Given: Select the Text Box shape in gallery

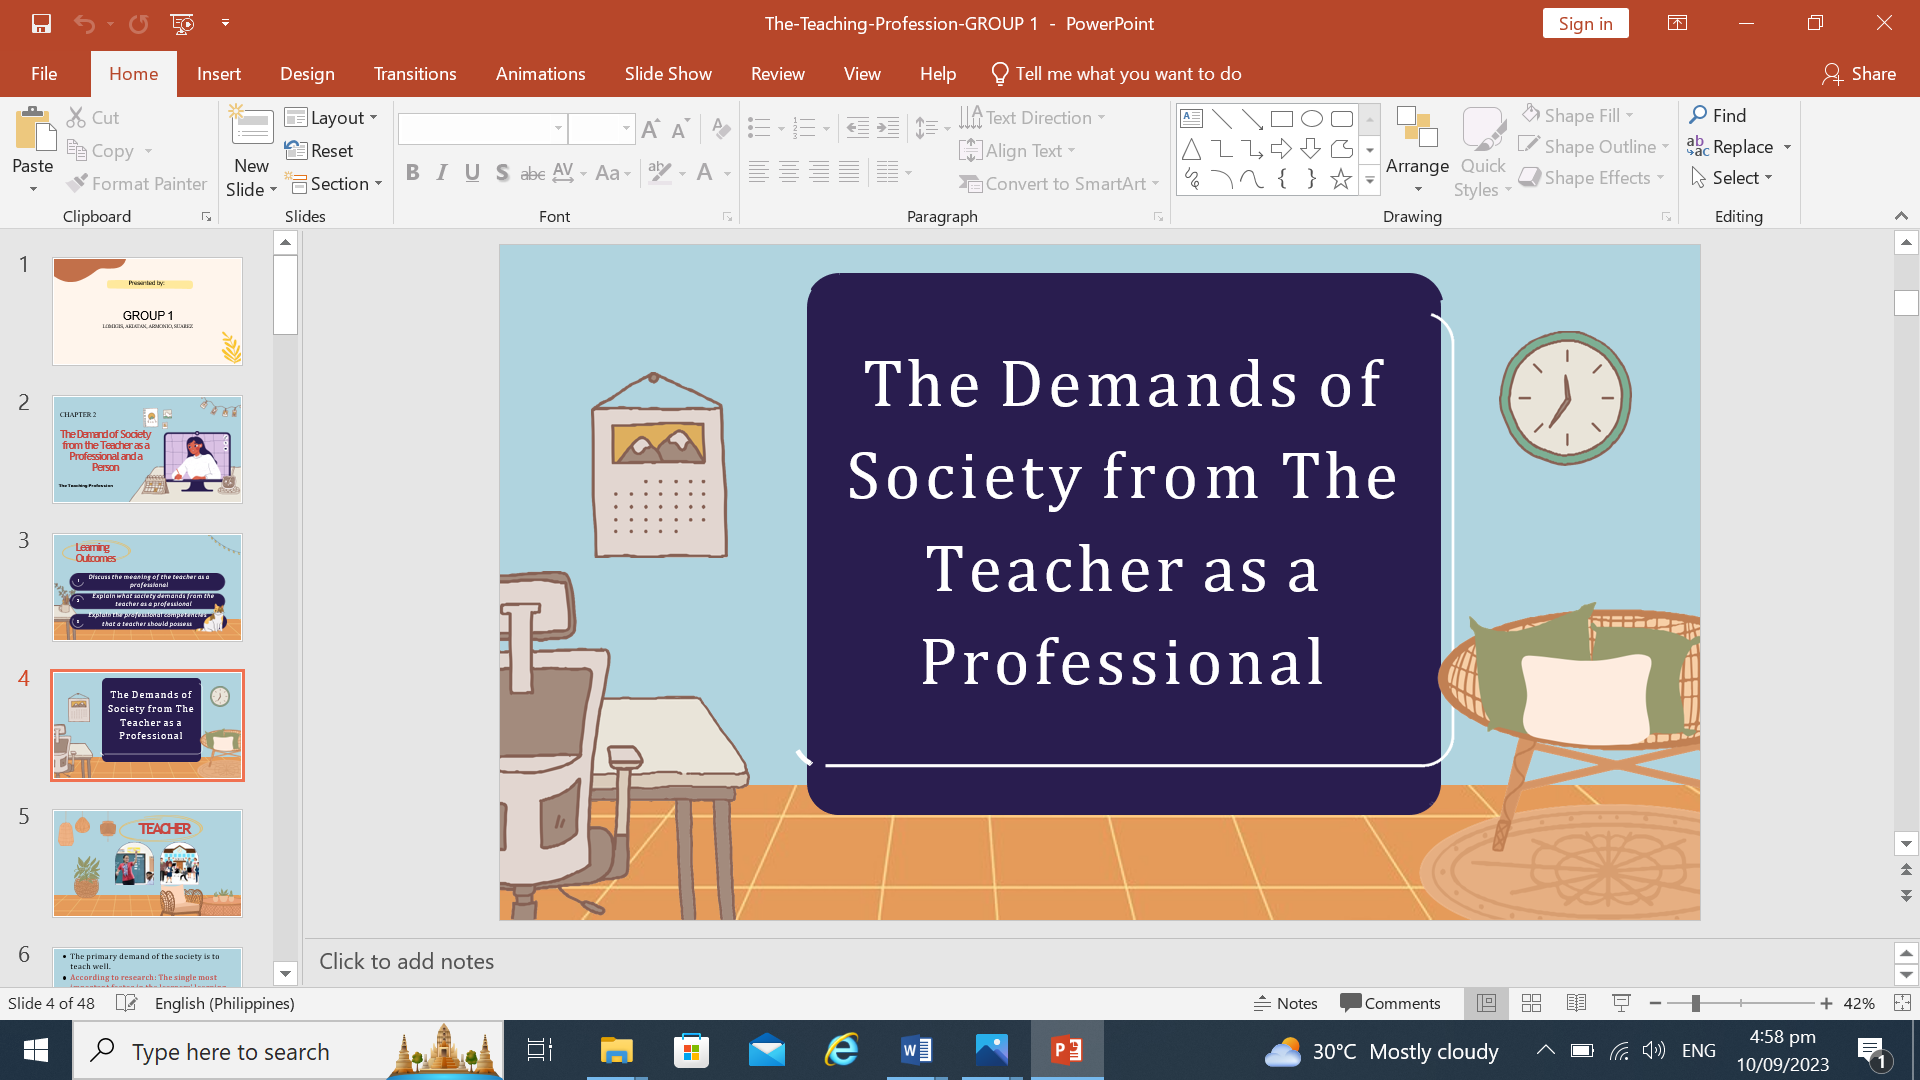Looking at the screenshot, I should (x=1192, y=118).
